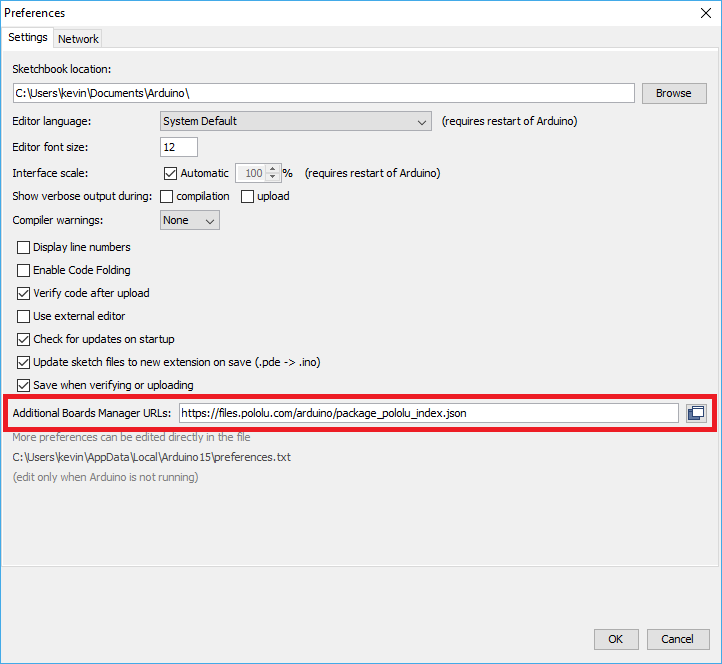Toggle Automatic interface scale checkbox

click(170, 173)
